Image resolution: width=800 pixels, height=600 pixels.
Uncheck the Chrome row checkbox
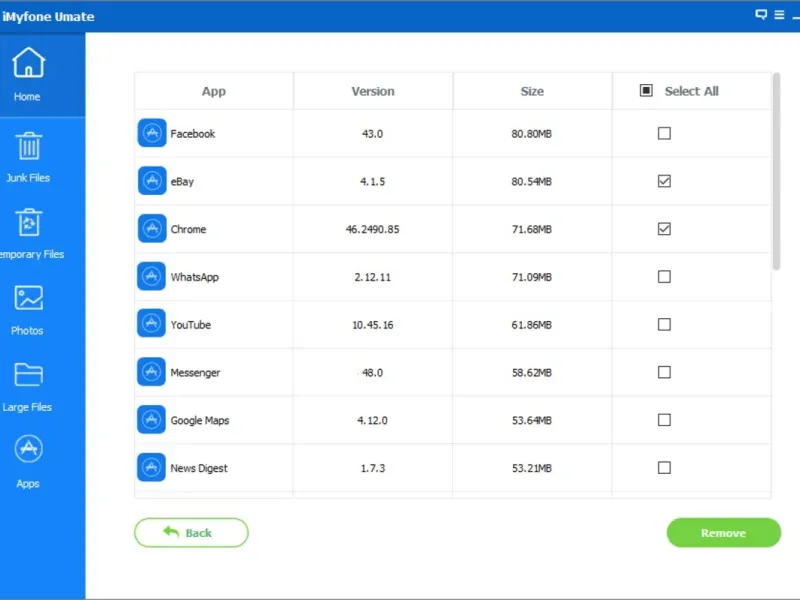pyautogui.click(x=664, y=229)
